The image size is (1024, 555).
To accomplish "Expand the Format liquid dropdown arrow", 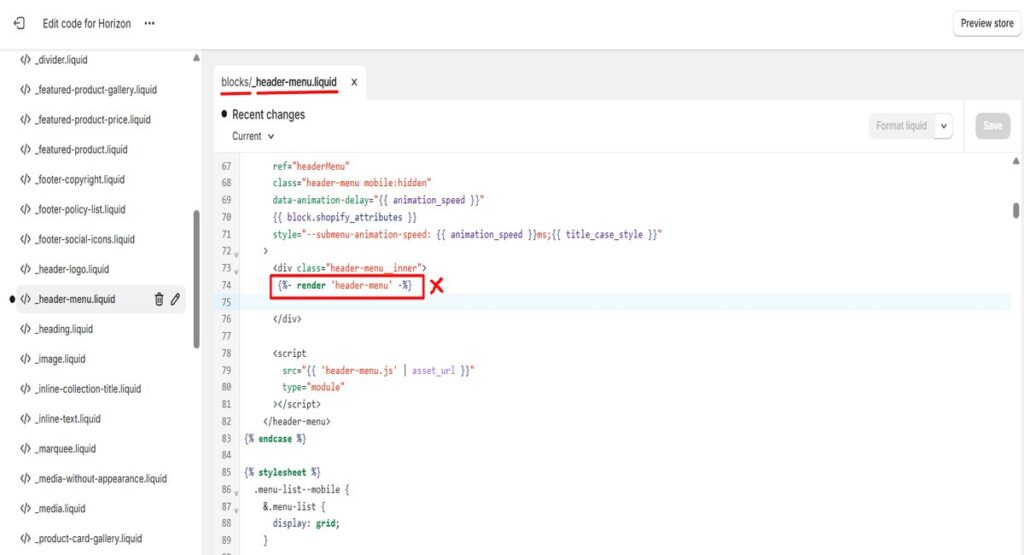I will [x=944, y=126].
